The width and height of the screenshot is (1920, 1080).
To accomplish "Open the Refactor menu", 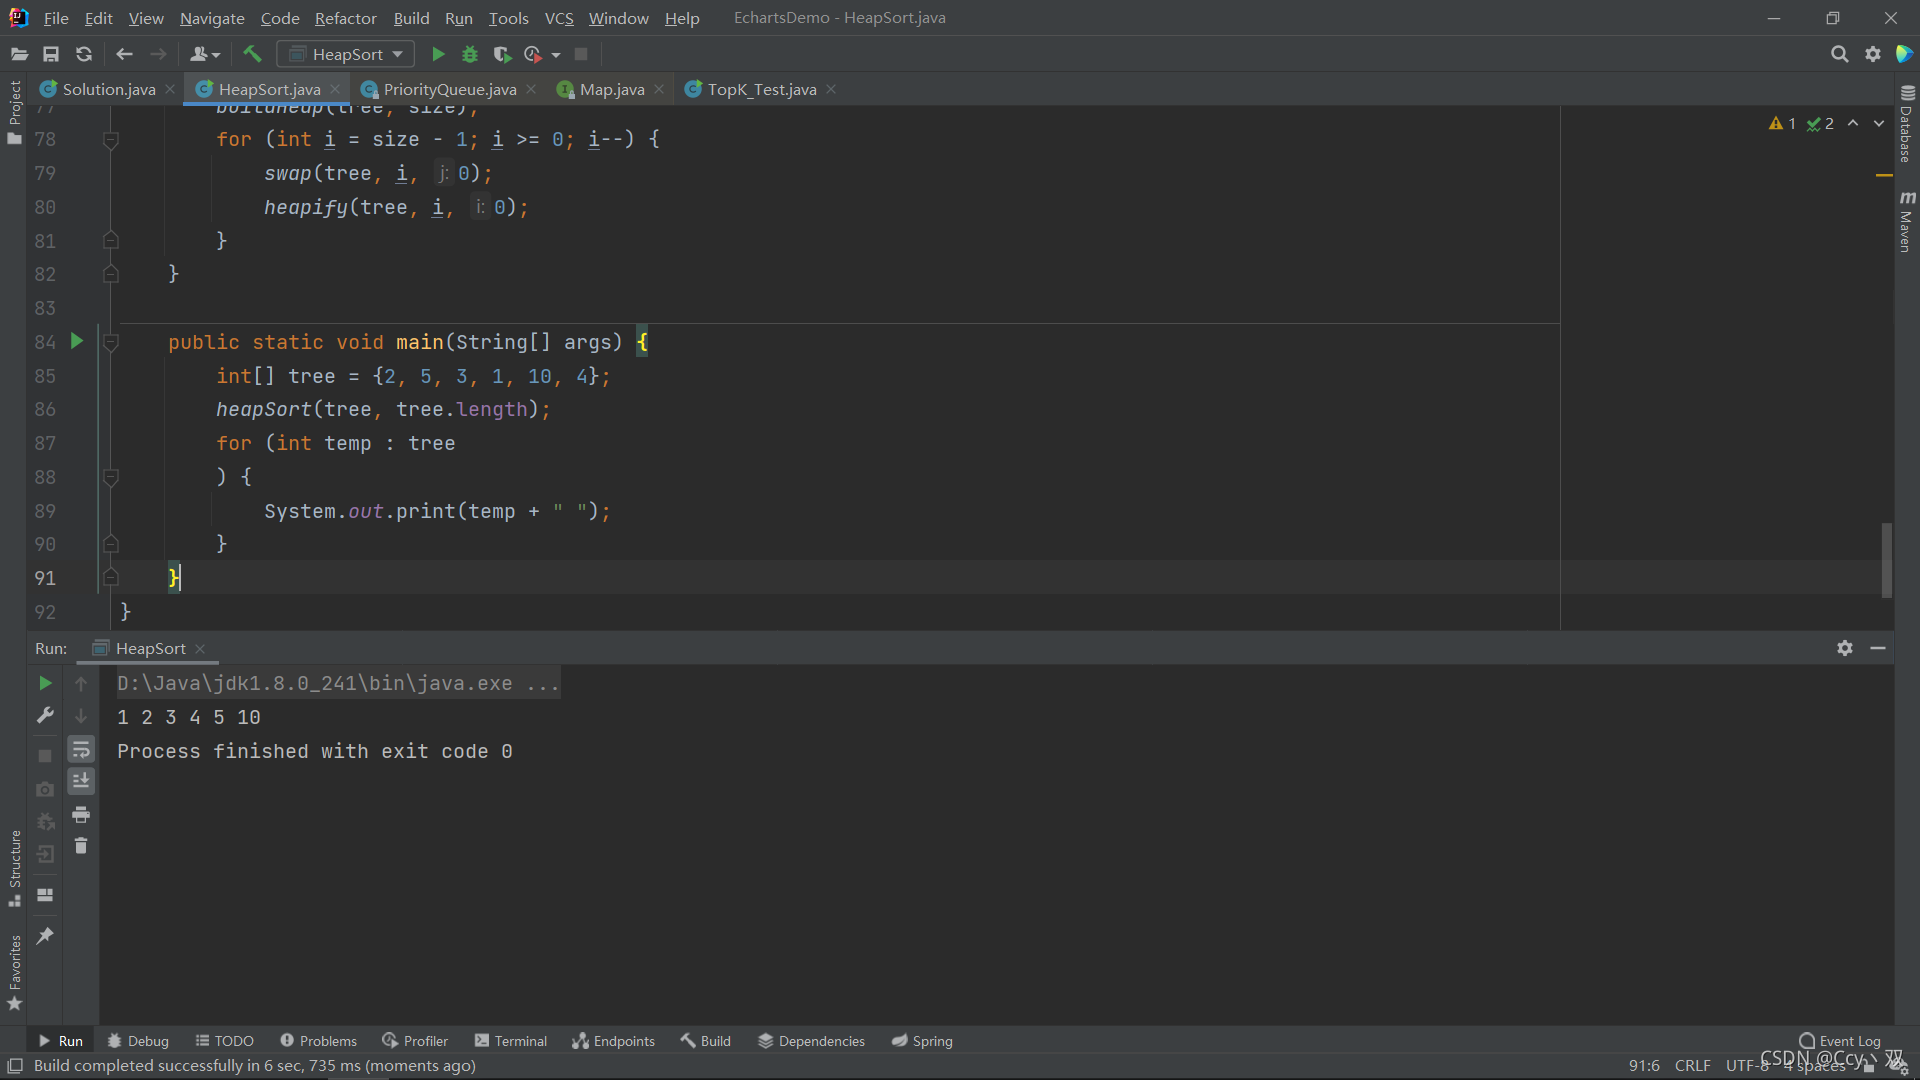I will click(x=345, y=18).
